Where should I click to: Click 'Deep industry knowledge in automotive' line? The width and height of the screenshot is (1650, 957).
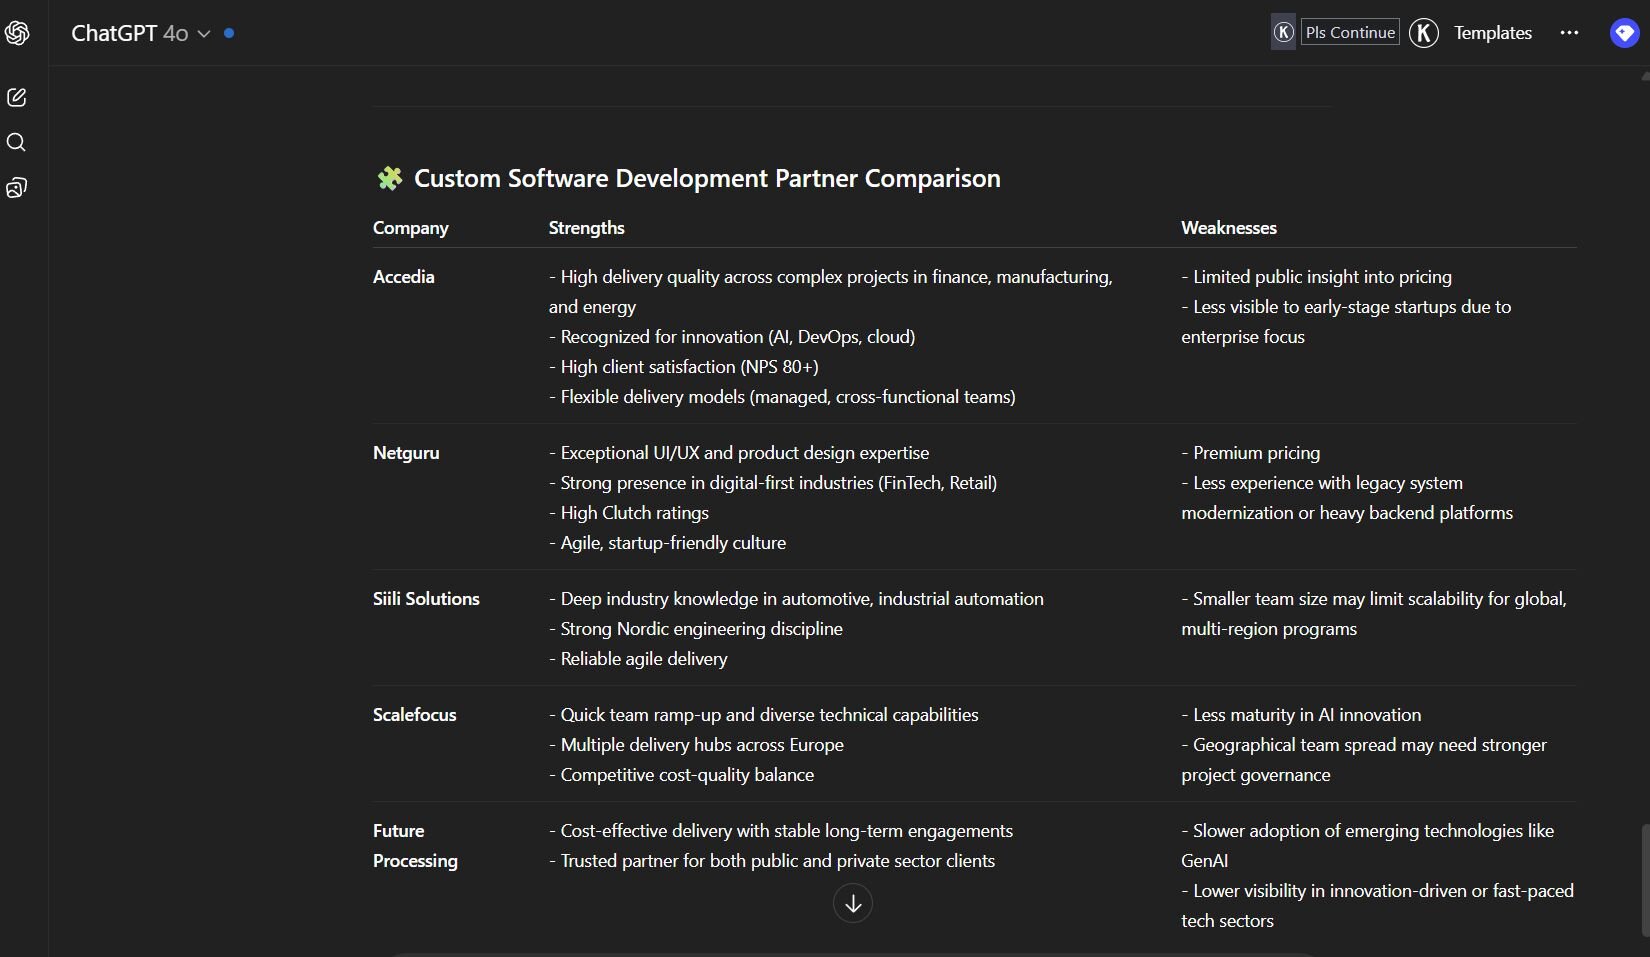796,599
